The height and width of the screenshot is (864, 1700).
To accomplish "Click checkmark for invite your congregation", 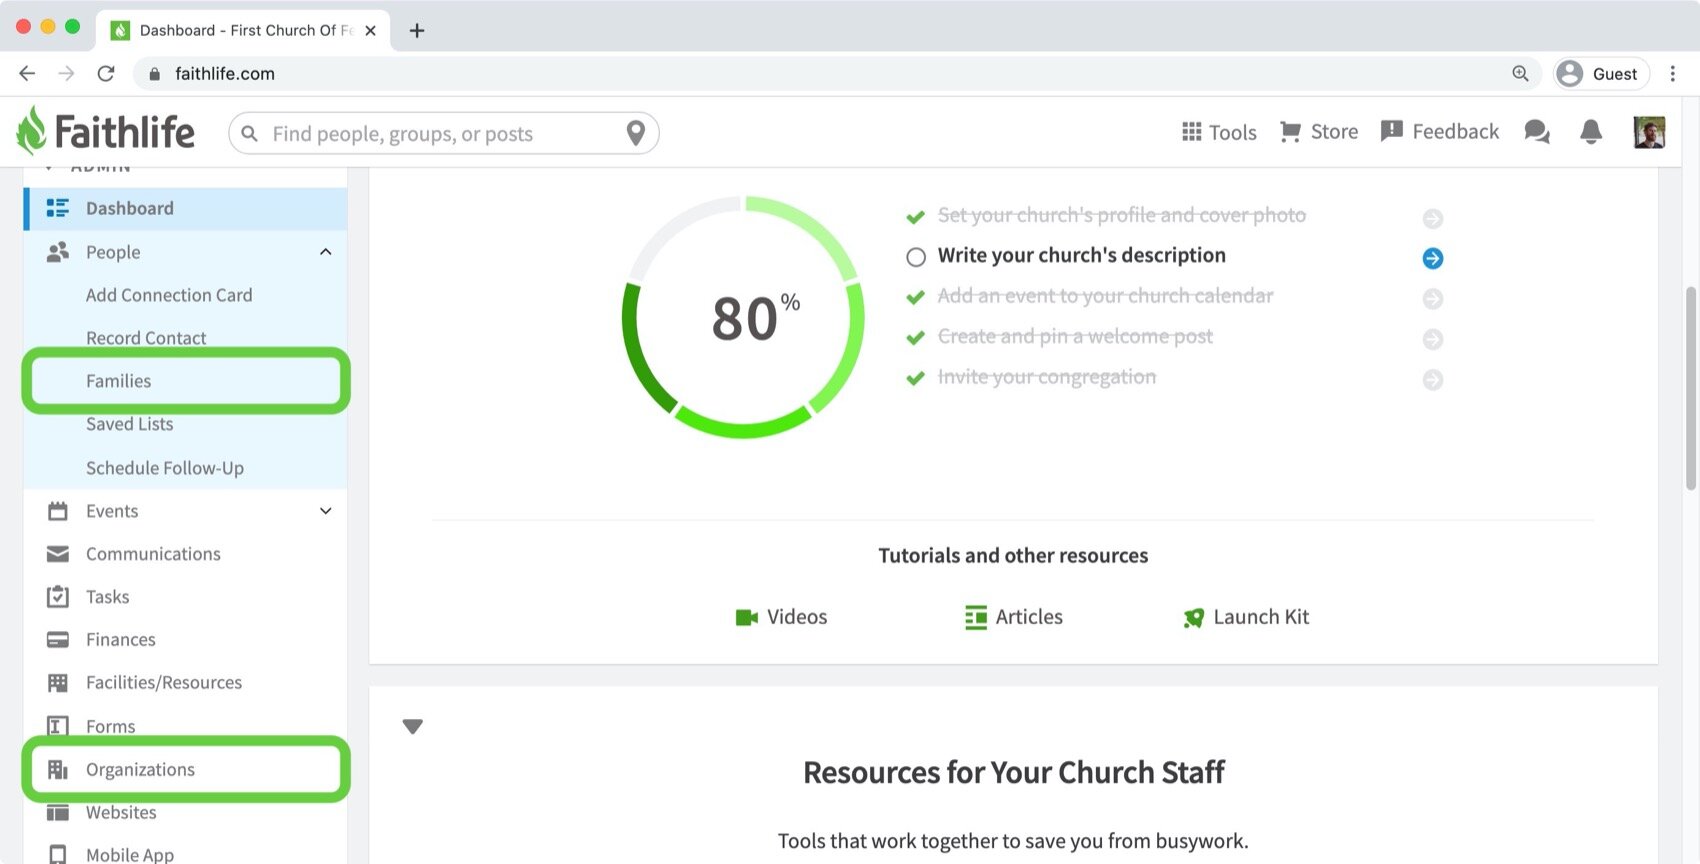I will coord(915,379).
